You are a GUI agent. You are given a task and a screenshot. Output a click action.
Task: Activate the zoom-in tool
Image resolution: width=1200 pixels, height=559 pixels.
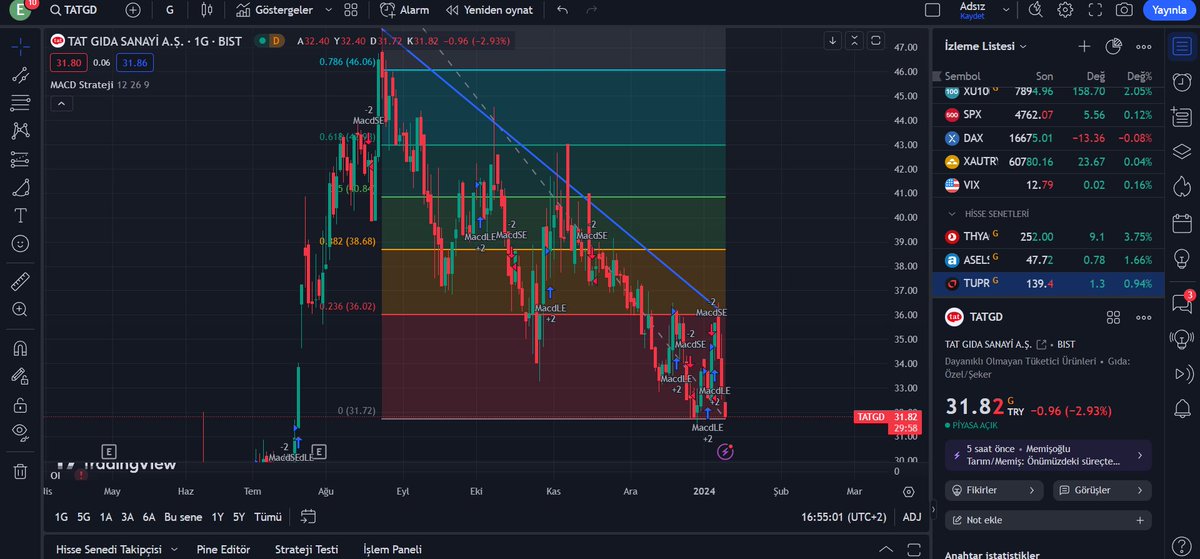(20, 309)
